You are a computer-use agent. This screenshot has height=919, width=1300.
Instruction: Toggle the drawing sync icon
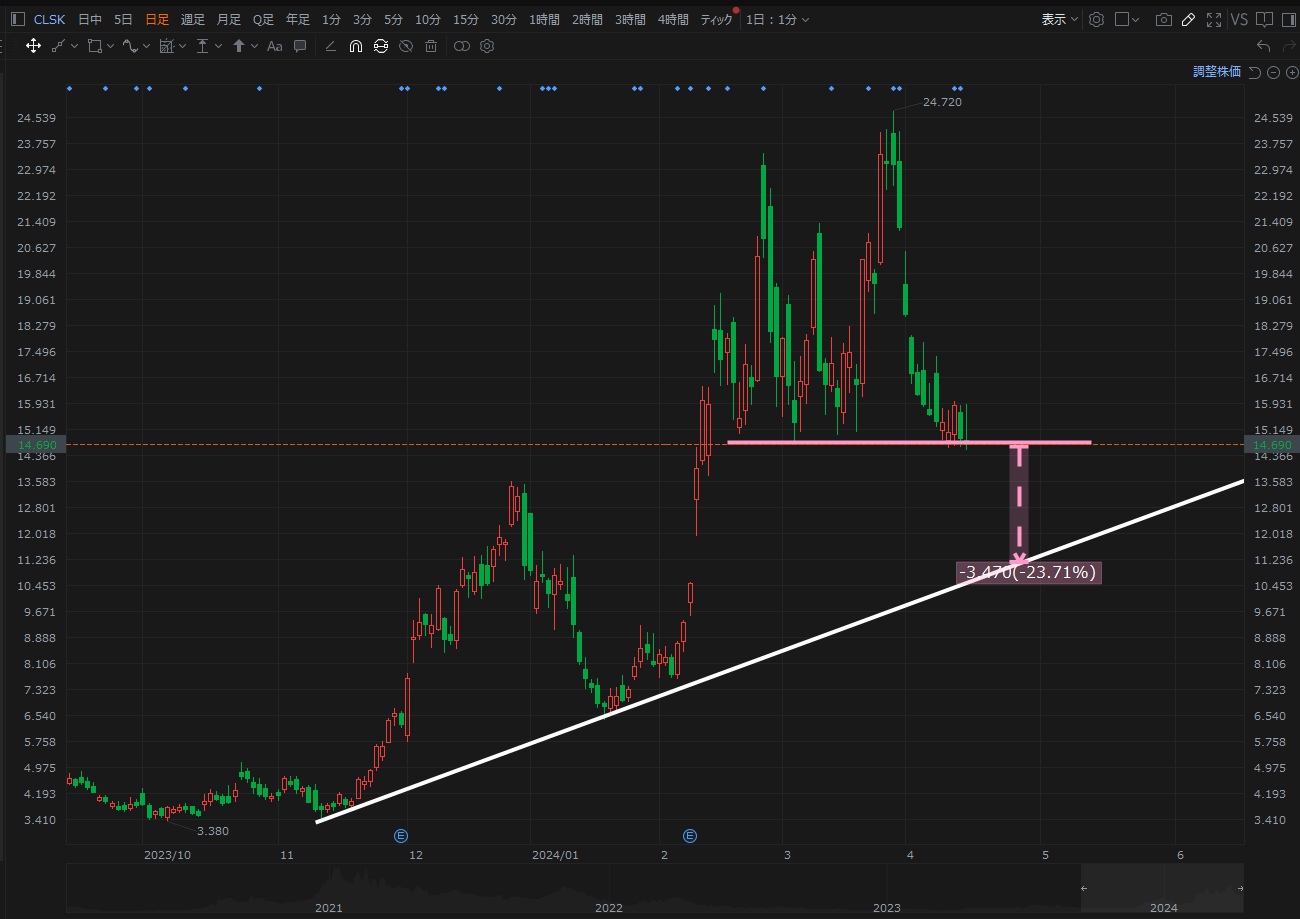[x=381, y=46]
